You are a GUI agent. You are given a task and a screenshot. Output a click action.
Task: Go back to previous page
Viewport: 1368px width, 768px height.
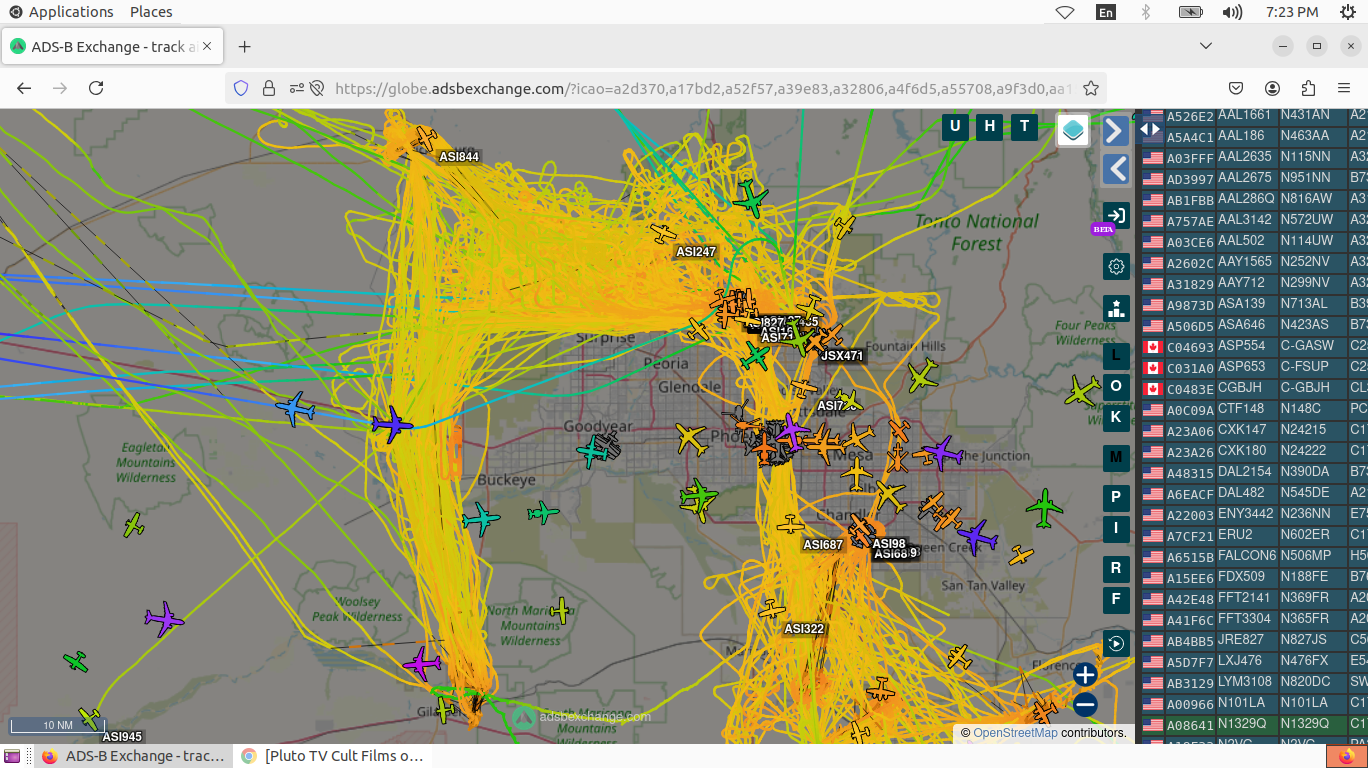tap(24, 88)
